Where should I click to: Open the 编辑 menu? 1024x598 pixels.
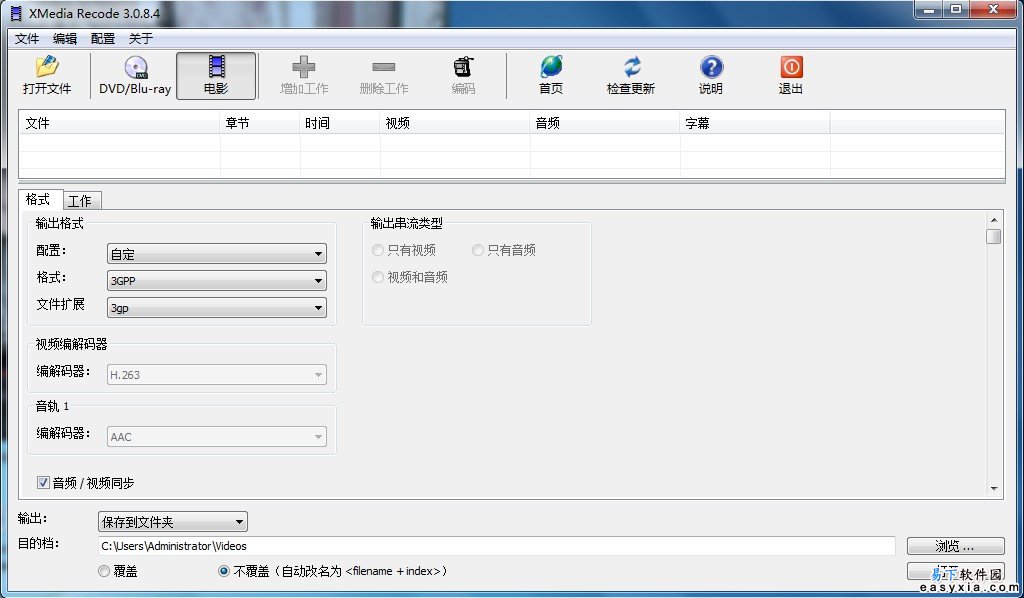(x=65, y=39)
